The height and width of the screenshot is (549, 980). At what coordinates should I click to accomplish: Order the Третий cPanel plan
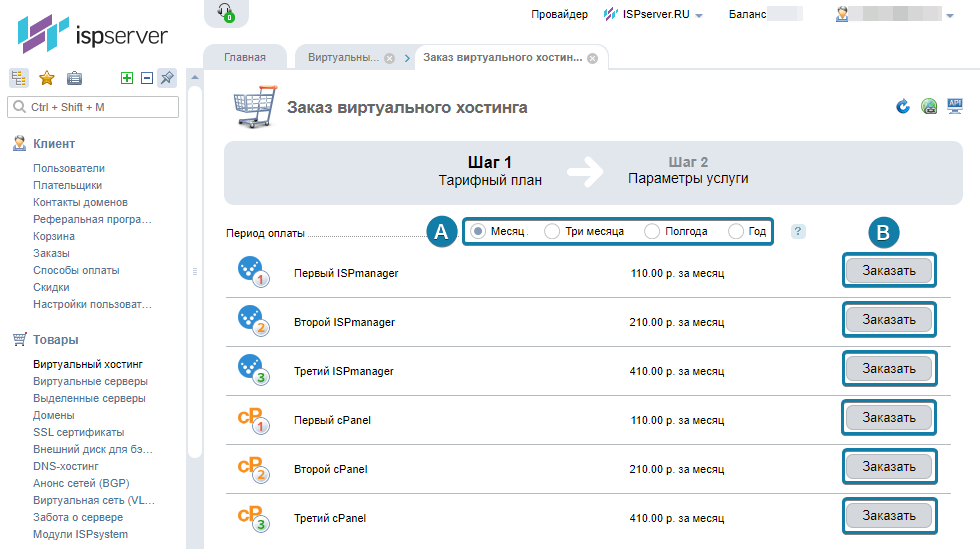(x=889, y=515)
